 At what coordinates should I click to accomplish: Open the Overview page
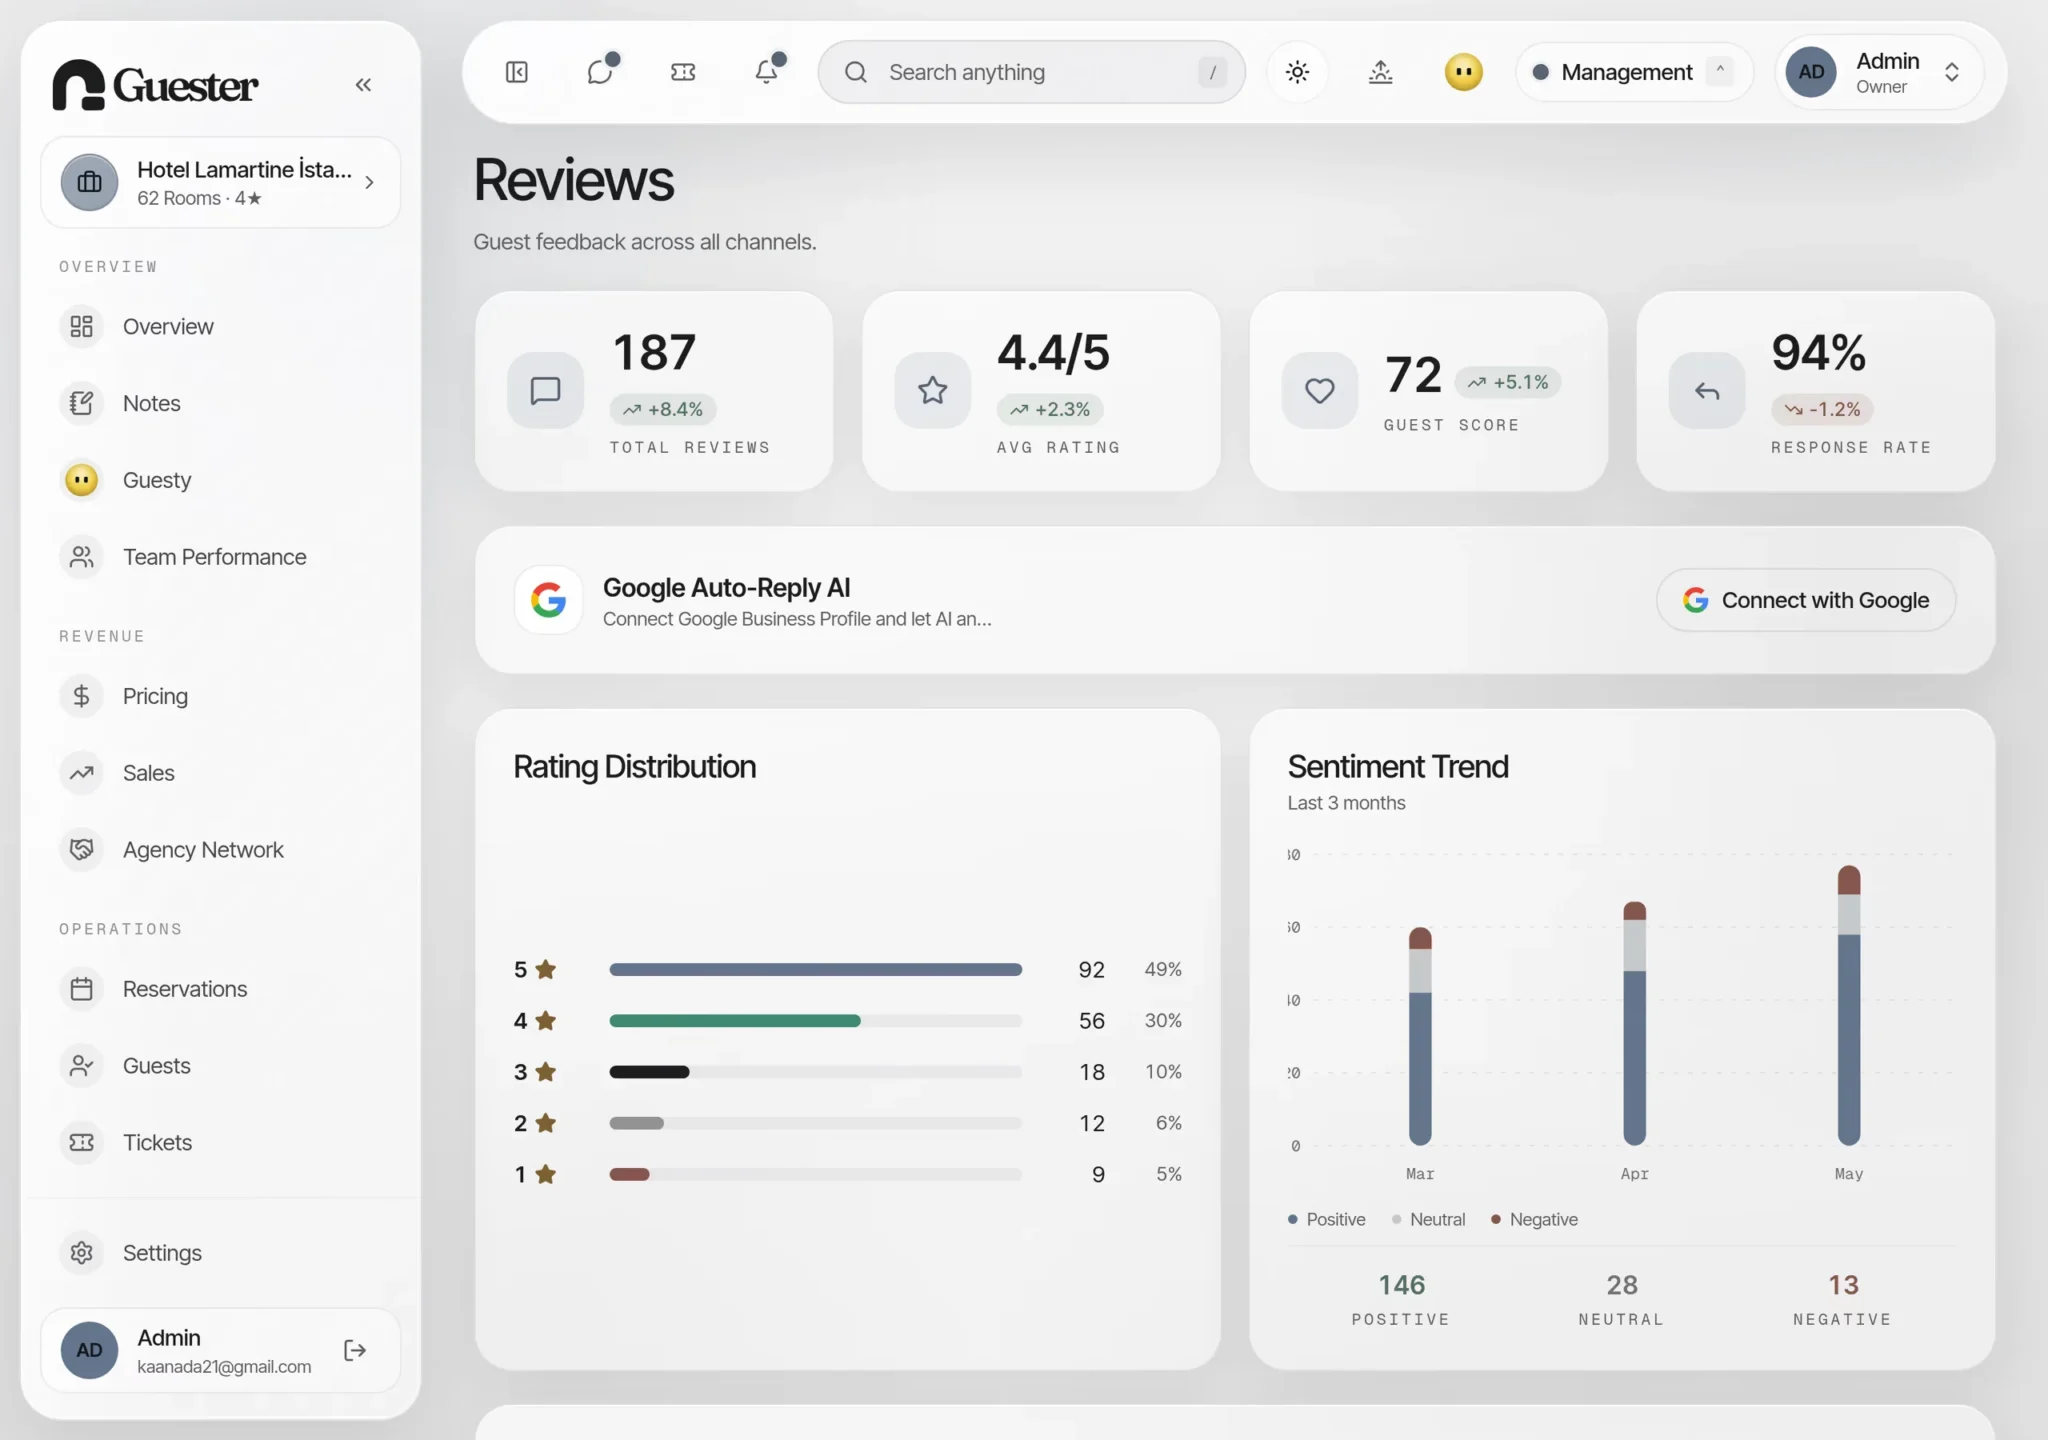coord(220,327)
